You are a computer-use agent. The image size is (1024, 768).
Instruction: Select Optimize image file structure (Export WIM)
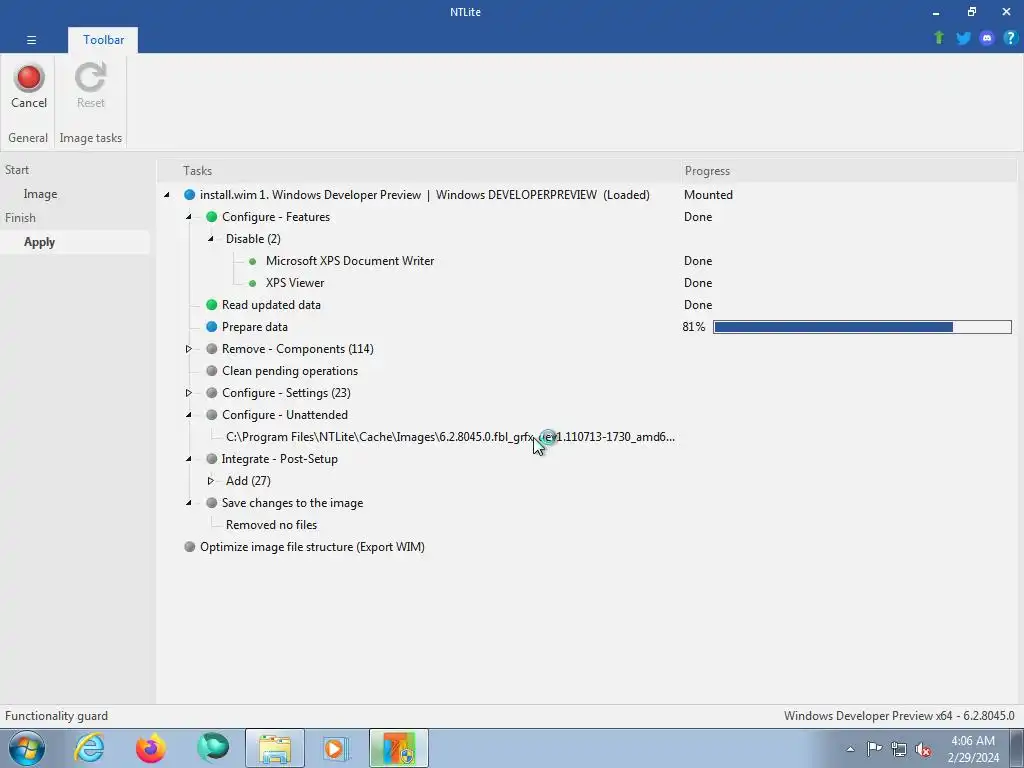(x=312, y=547)
